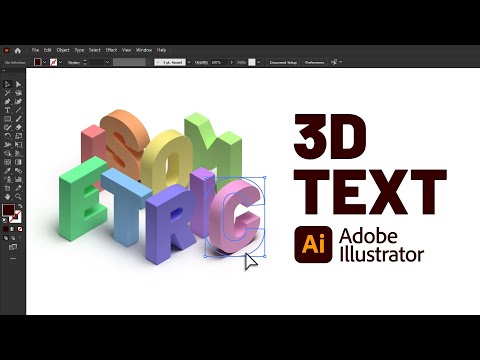Click the Preferences button
The height and width of the screenshot is (360, 480).
(x=314, y=62)
